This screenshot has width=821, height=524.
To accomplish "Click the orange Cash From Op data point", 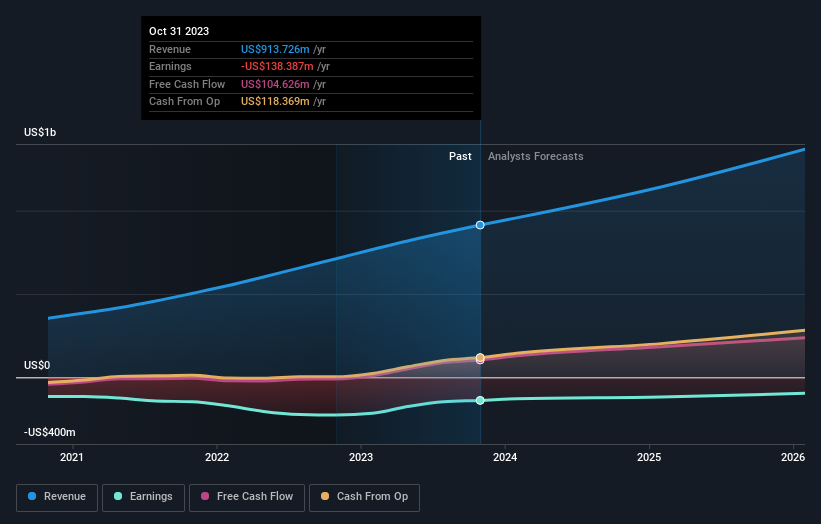I will pyautogui.click(x=480, y=358).
